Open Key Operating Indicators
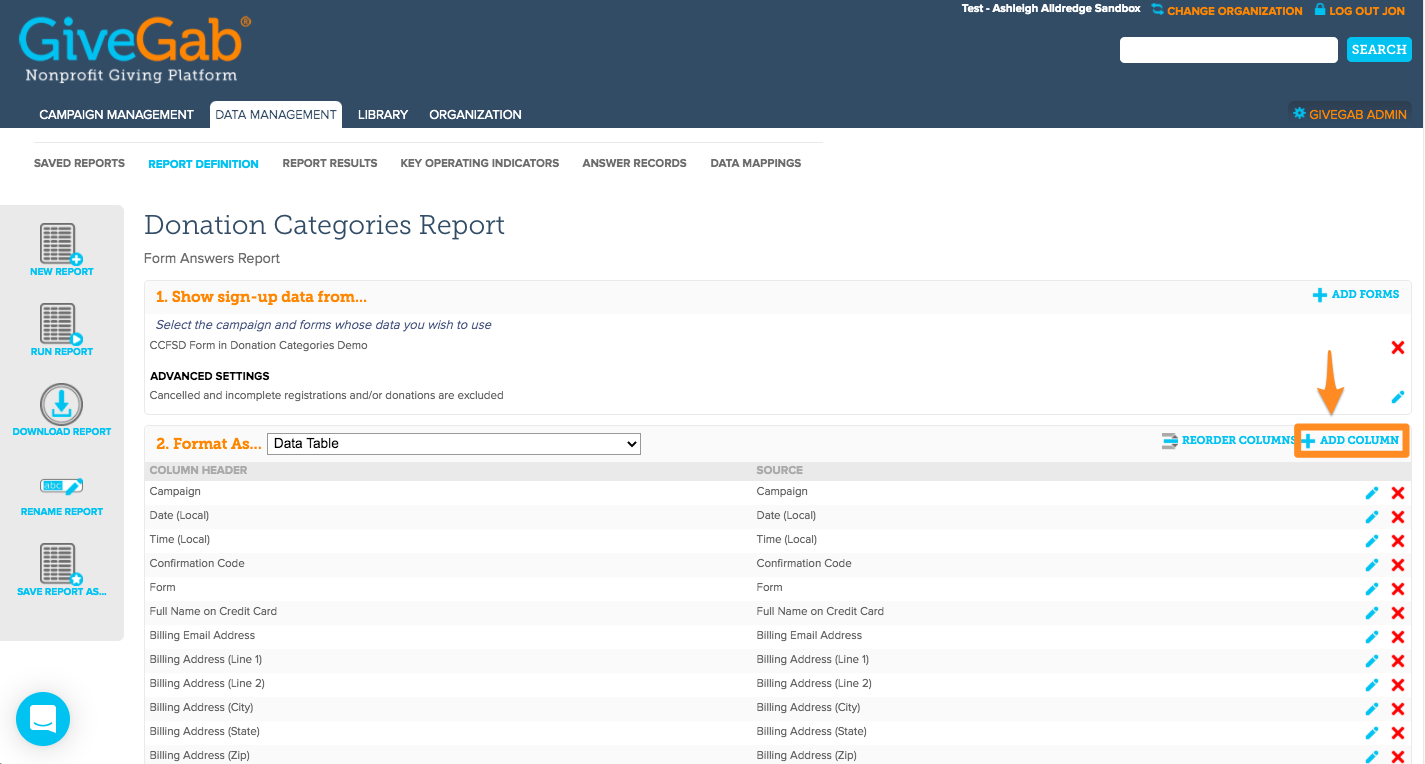Image resolution: width=1425 pixels, height=764 pixels. (480, 163)
